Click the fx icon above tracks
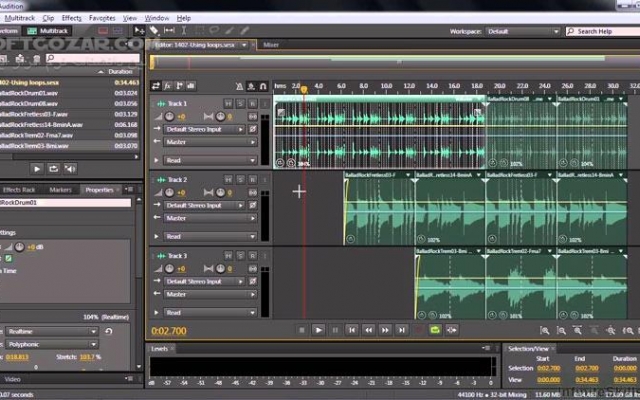 tap(167, 86)
